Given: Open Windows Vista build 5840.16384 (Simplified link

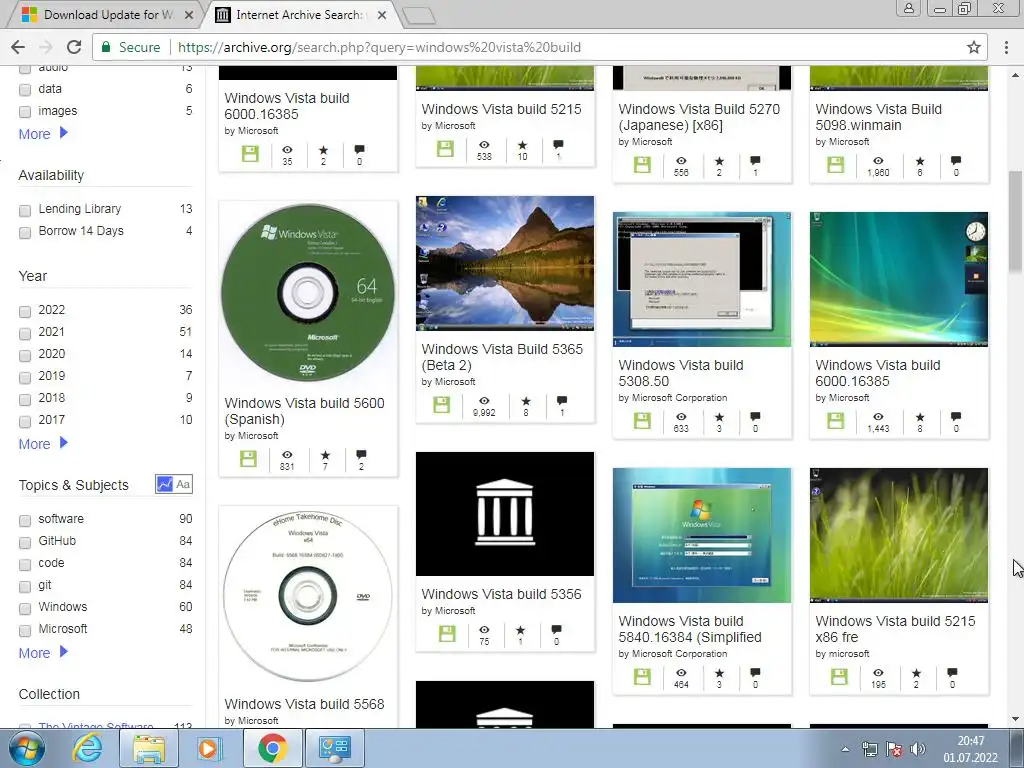Looking at the screenshot, I should (x=690, y=629).
